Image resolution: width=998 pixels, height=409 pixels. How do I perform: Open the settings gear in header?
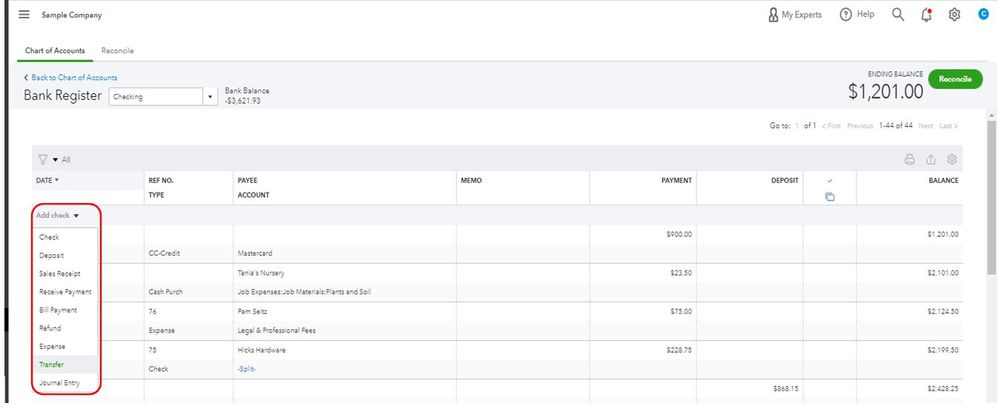(954, 15)
